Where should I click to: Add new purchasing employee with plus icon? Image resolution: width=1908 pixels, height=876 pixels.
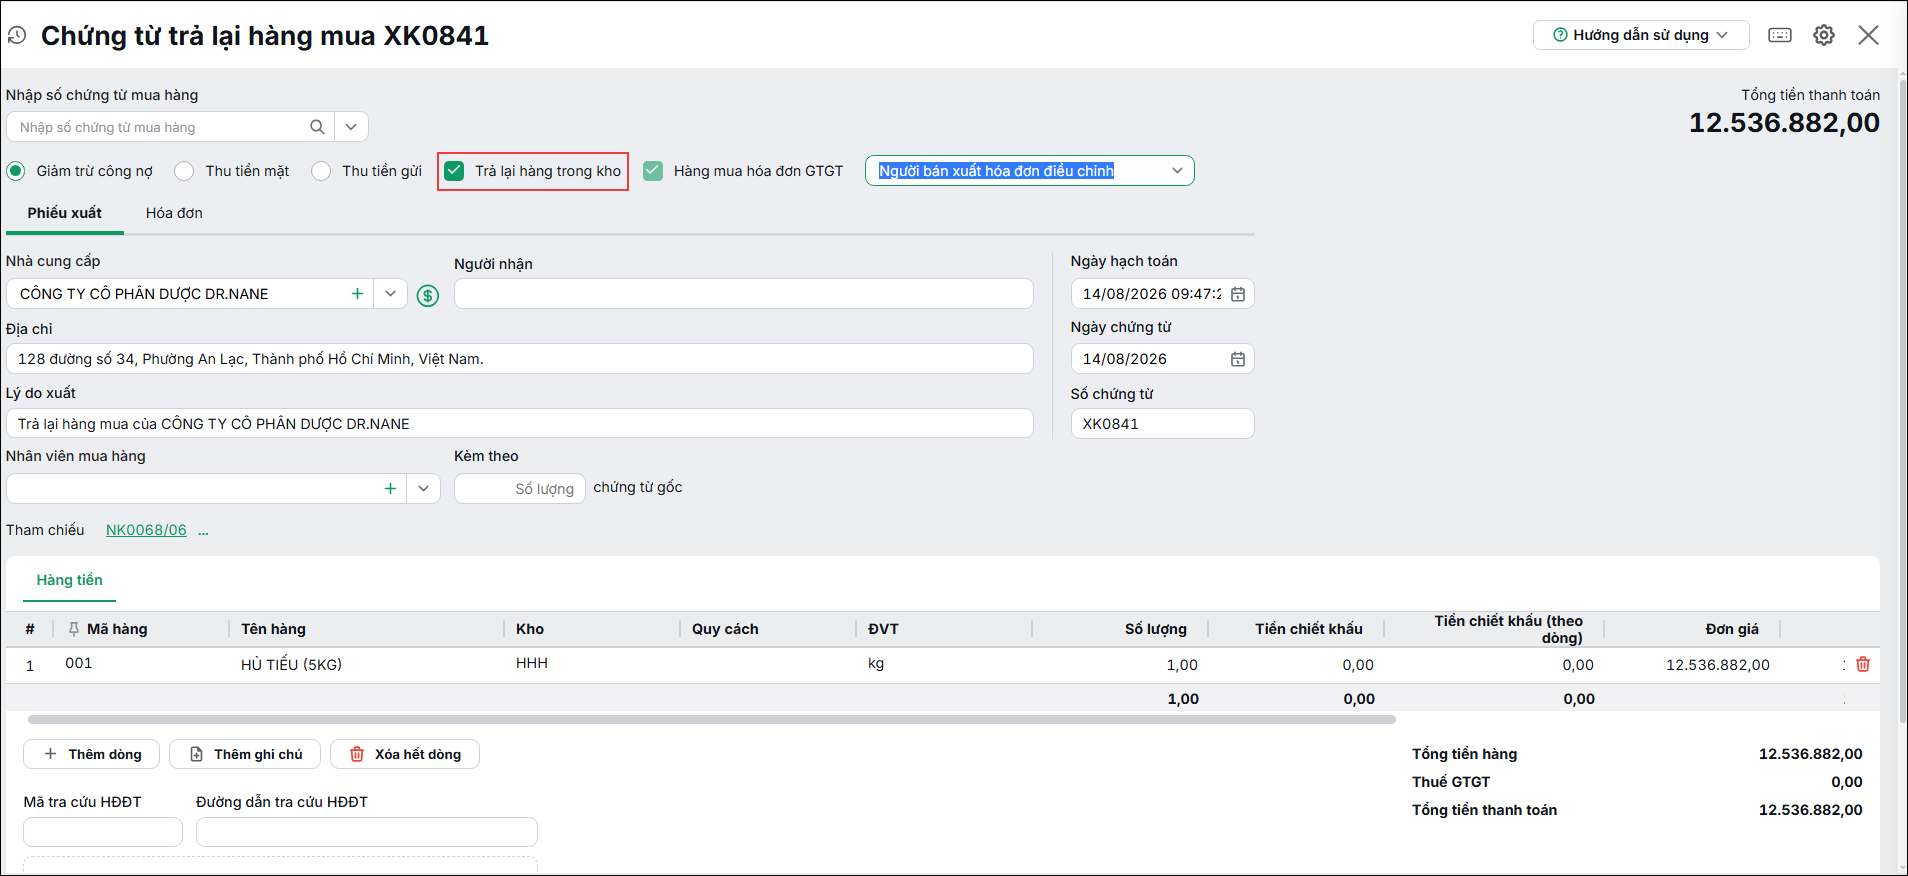point(390,489)
